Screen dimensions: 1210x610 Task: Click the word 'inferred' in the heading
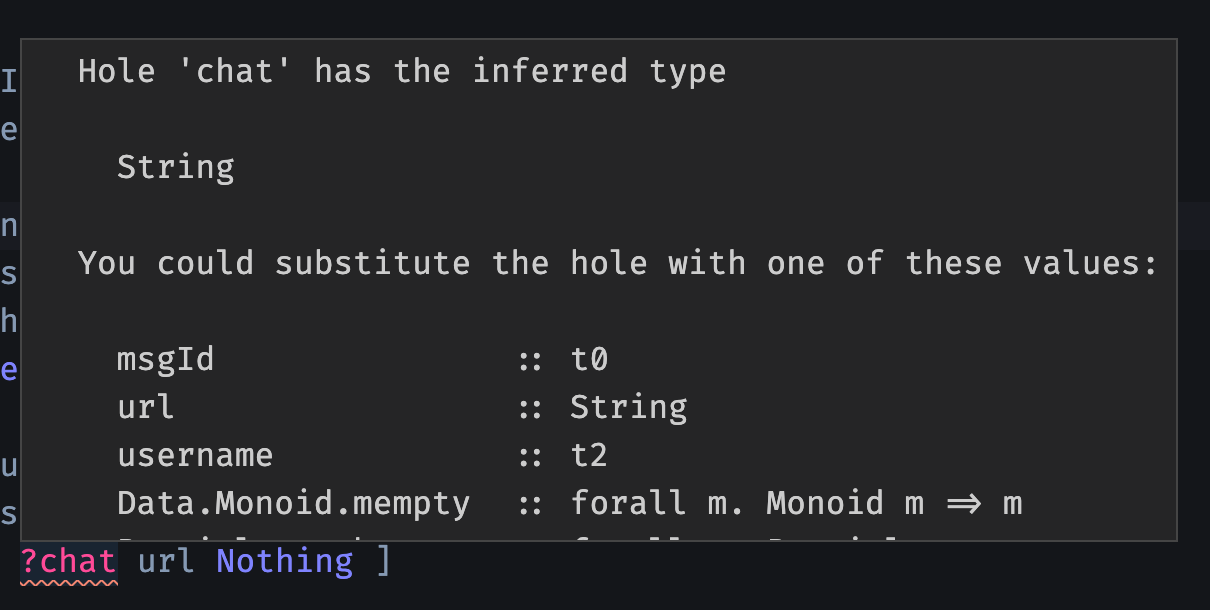pyautogui.click(x=550, y=71)
